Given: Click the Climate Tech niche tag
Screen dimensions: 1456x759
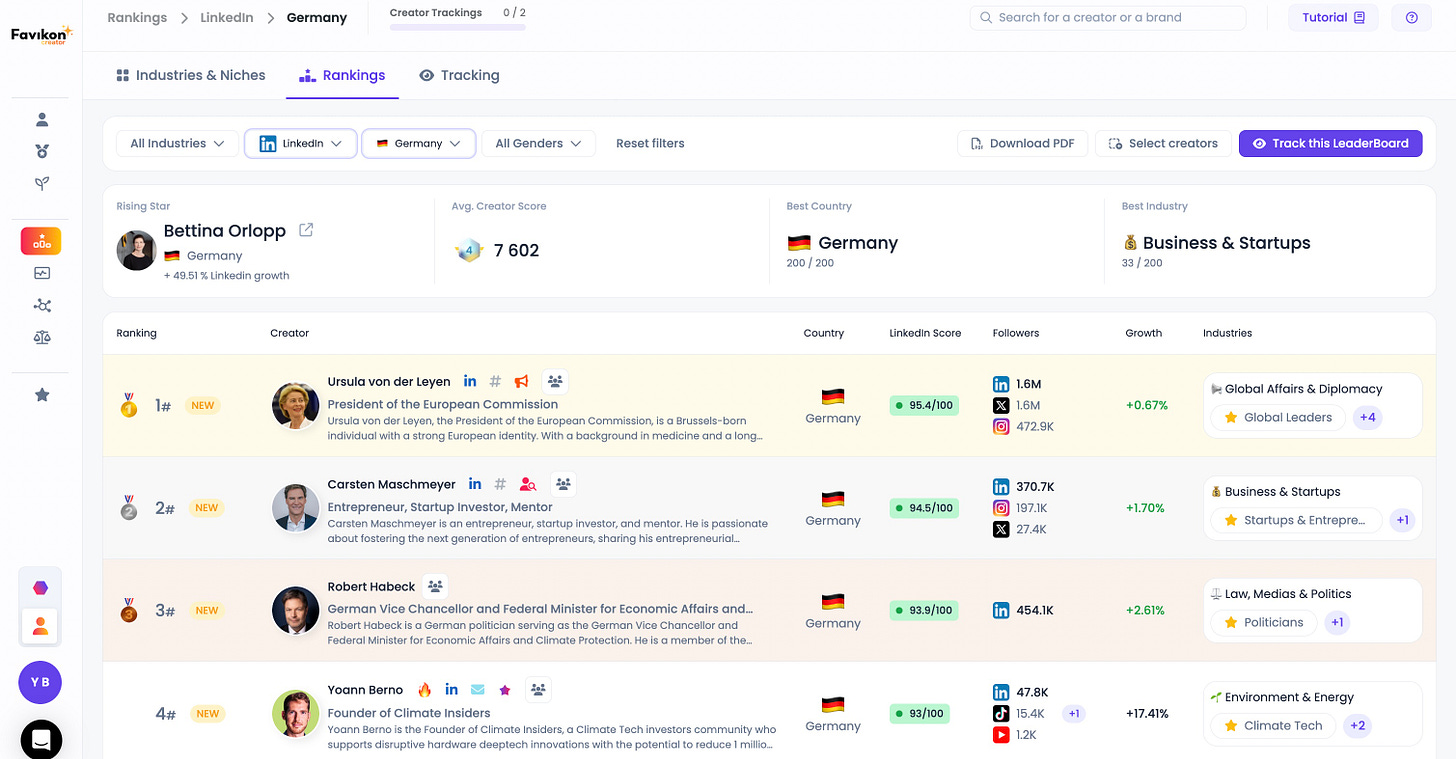Looking at the screenshot, I should coord(1272,726).
